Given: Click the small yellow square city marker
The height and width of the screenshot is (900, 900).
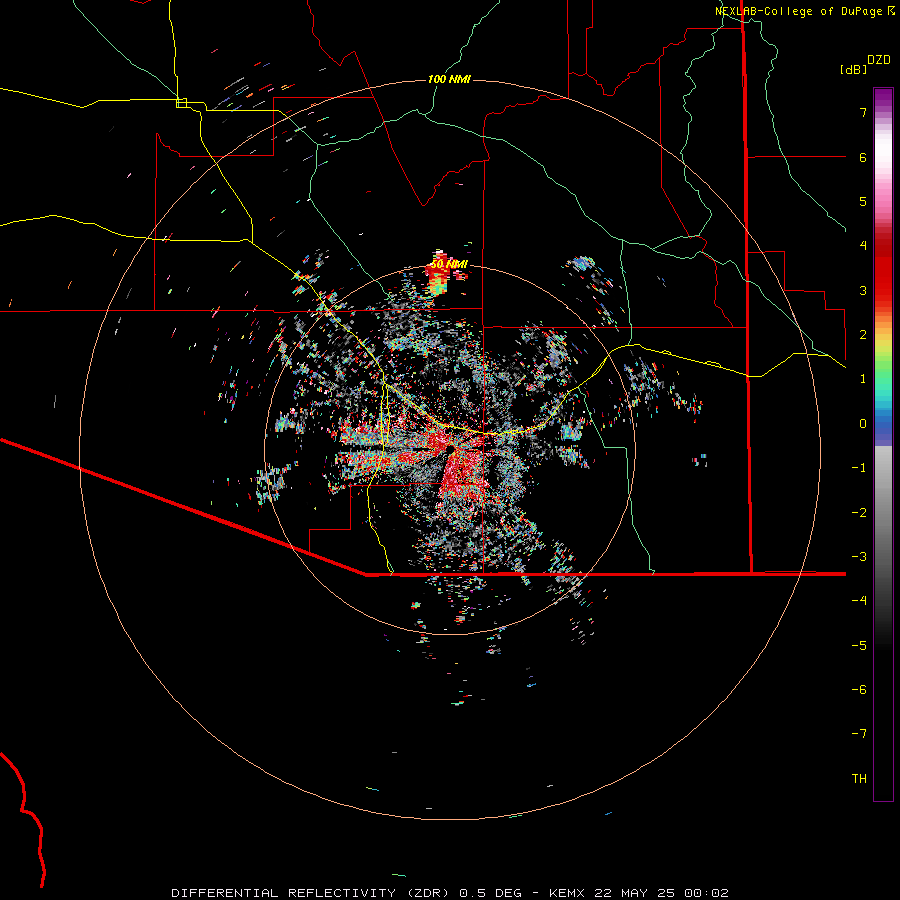Looking at the screenshot, I should click(x=181, y=103).
